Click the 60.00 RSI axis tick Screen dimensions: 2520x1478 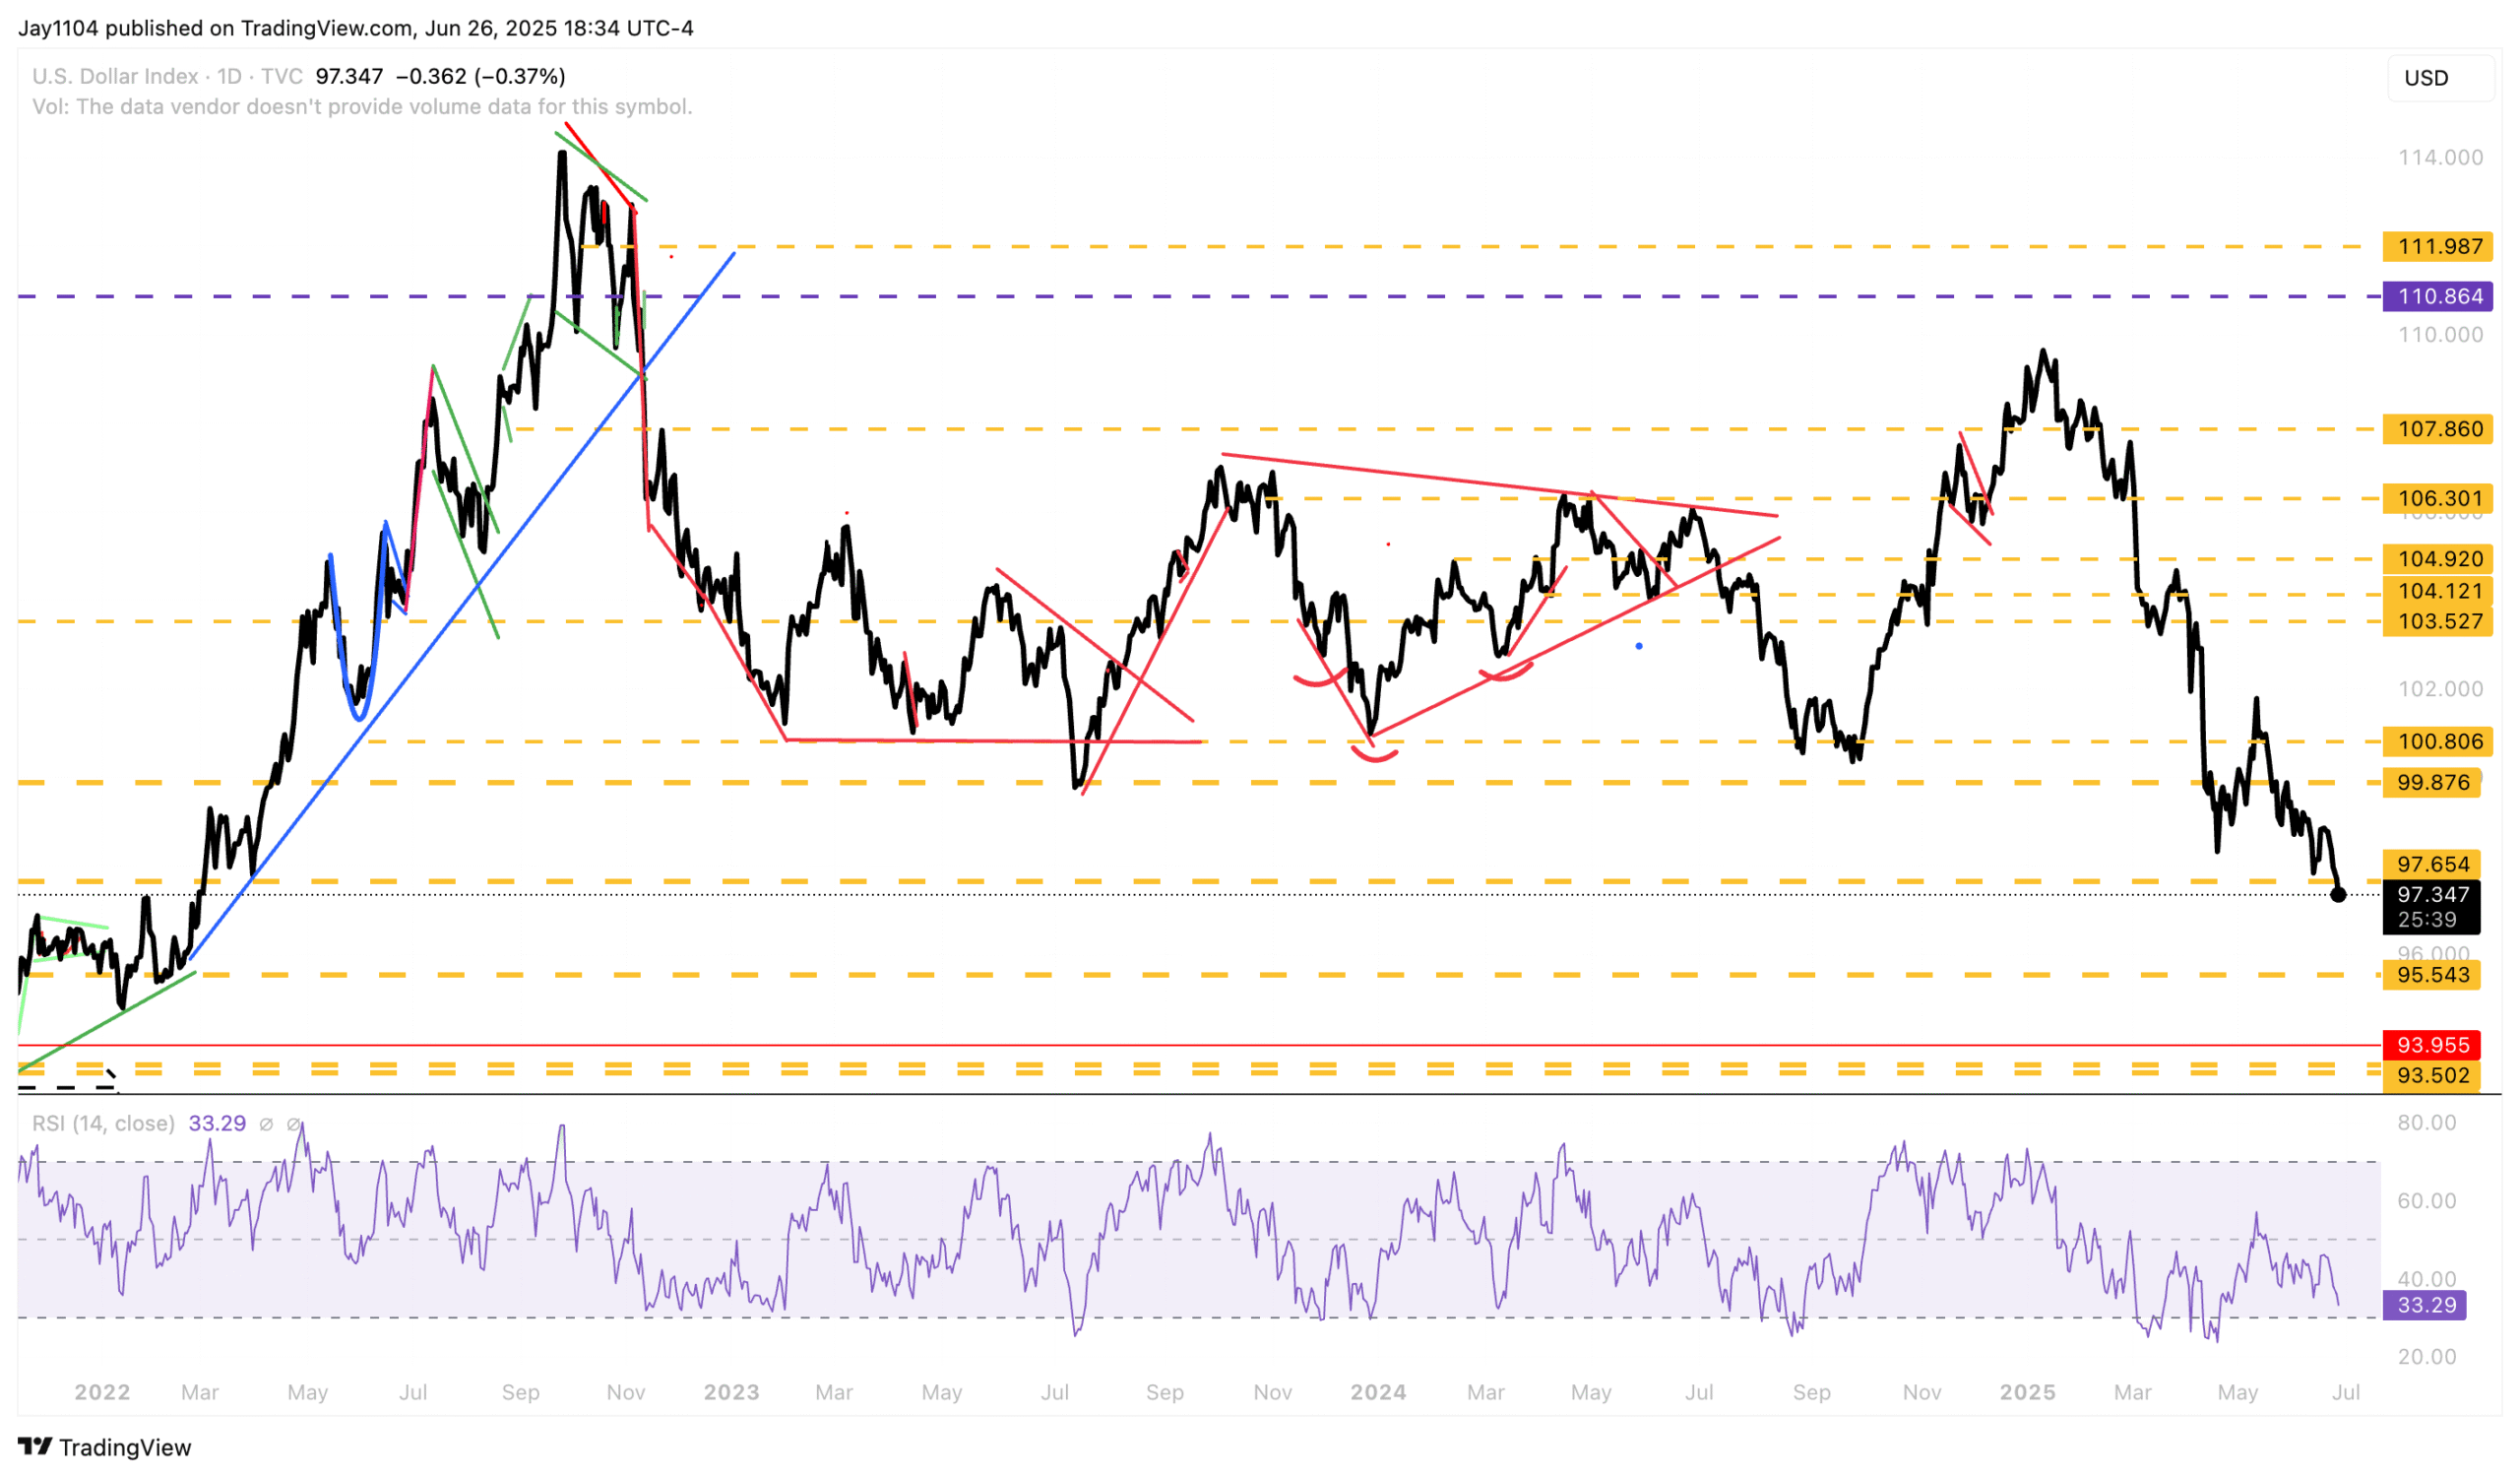point(2427,1201)
